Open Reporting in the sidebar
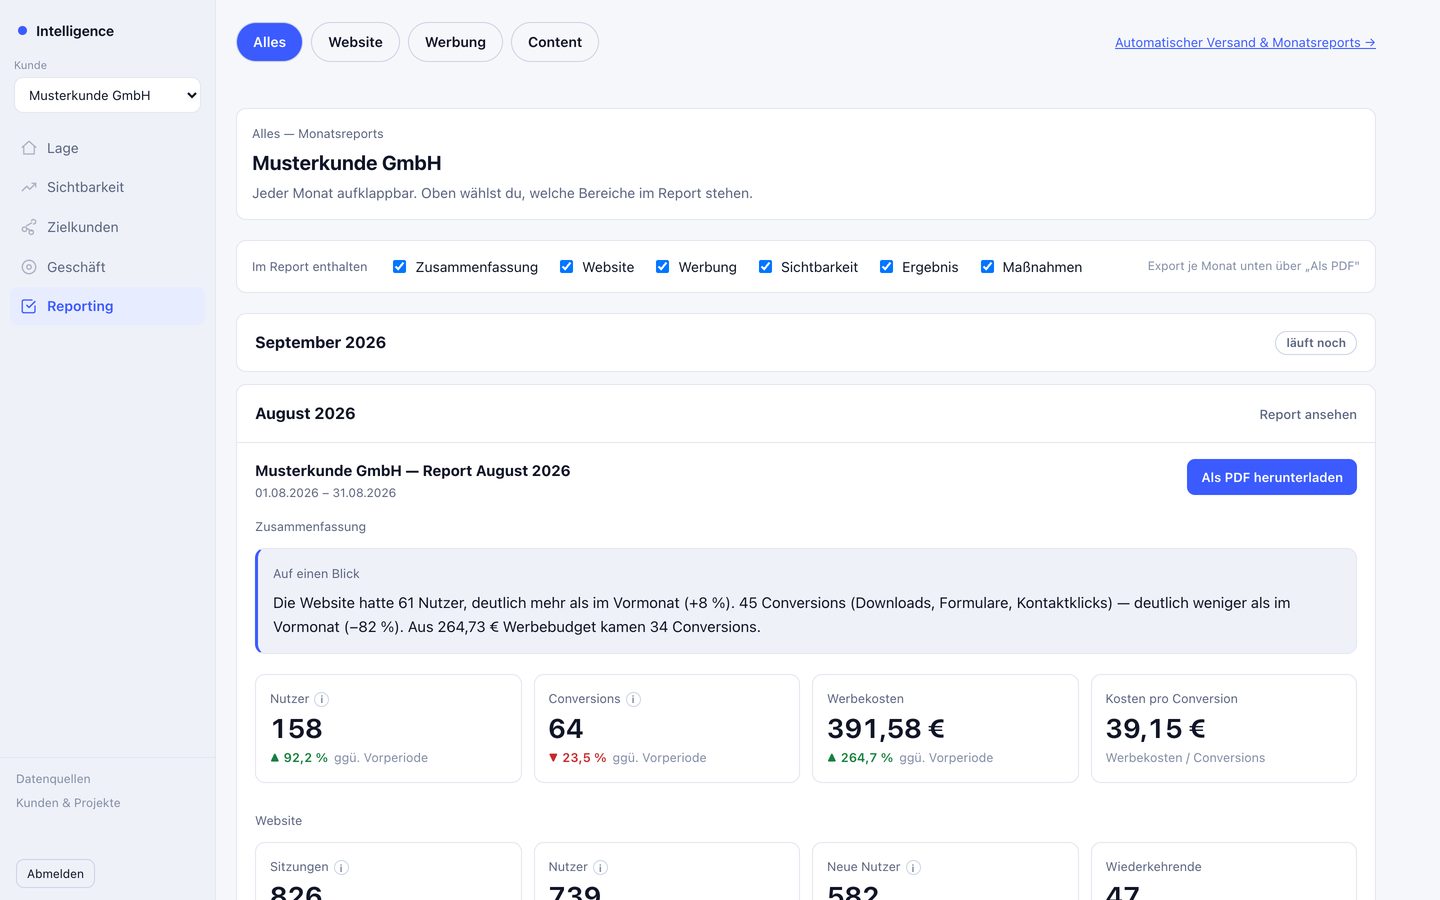Image resolution: width=1440 pixels, height=900 pixels. tap(107, 306)
